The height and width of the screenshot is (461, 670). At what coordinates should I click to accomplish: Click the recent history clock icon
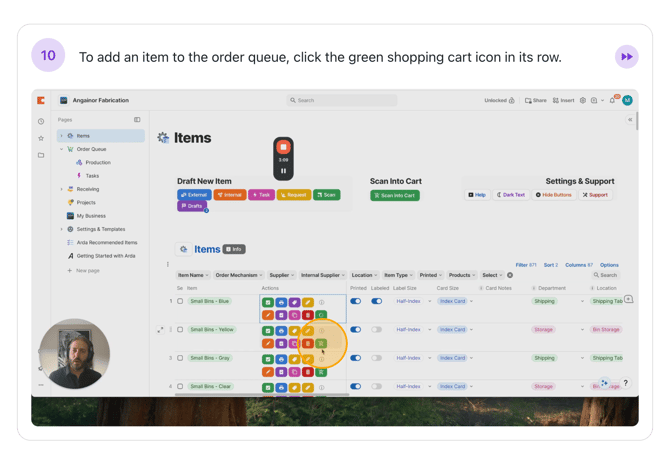[41, 121]
